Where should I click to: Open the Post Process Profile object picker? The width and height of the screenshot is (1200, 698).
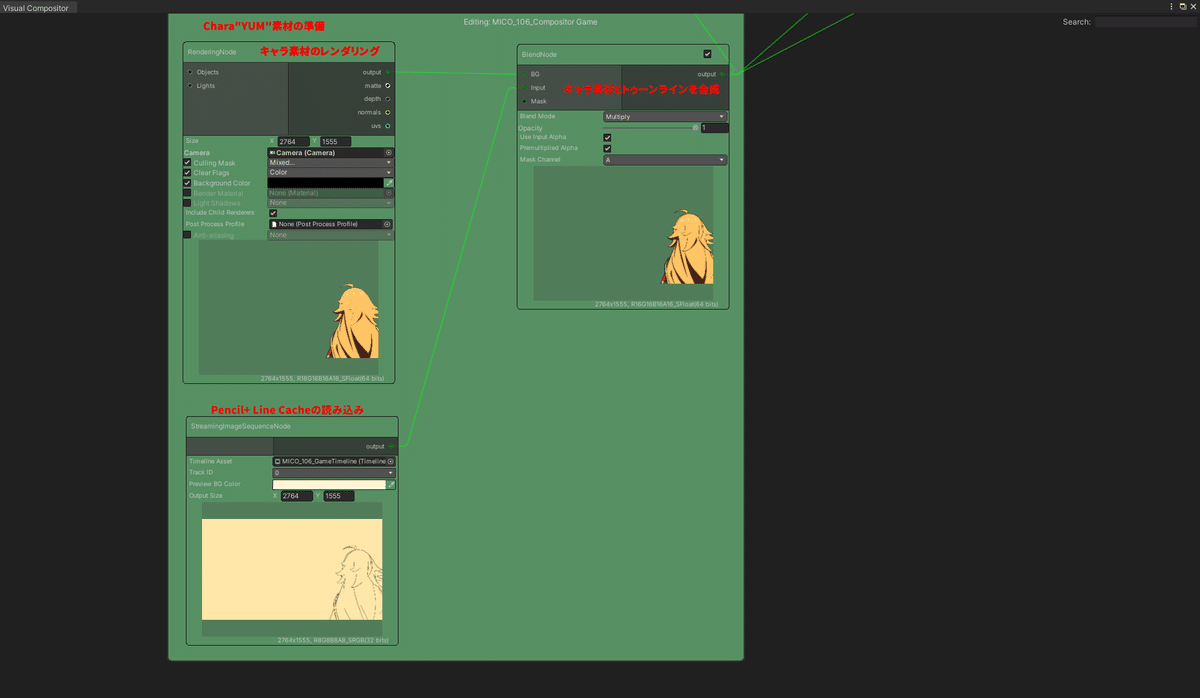click(388, 224)
